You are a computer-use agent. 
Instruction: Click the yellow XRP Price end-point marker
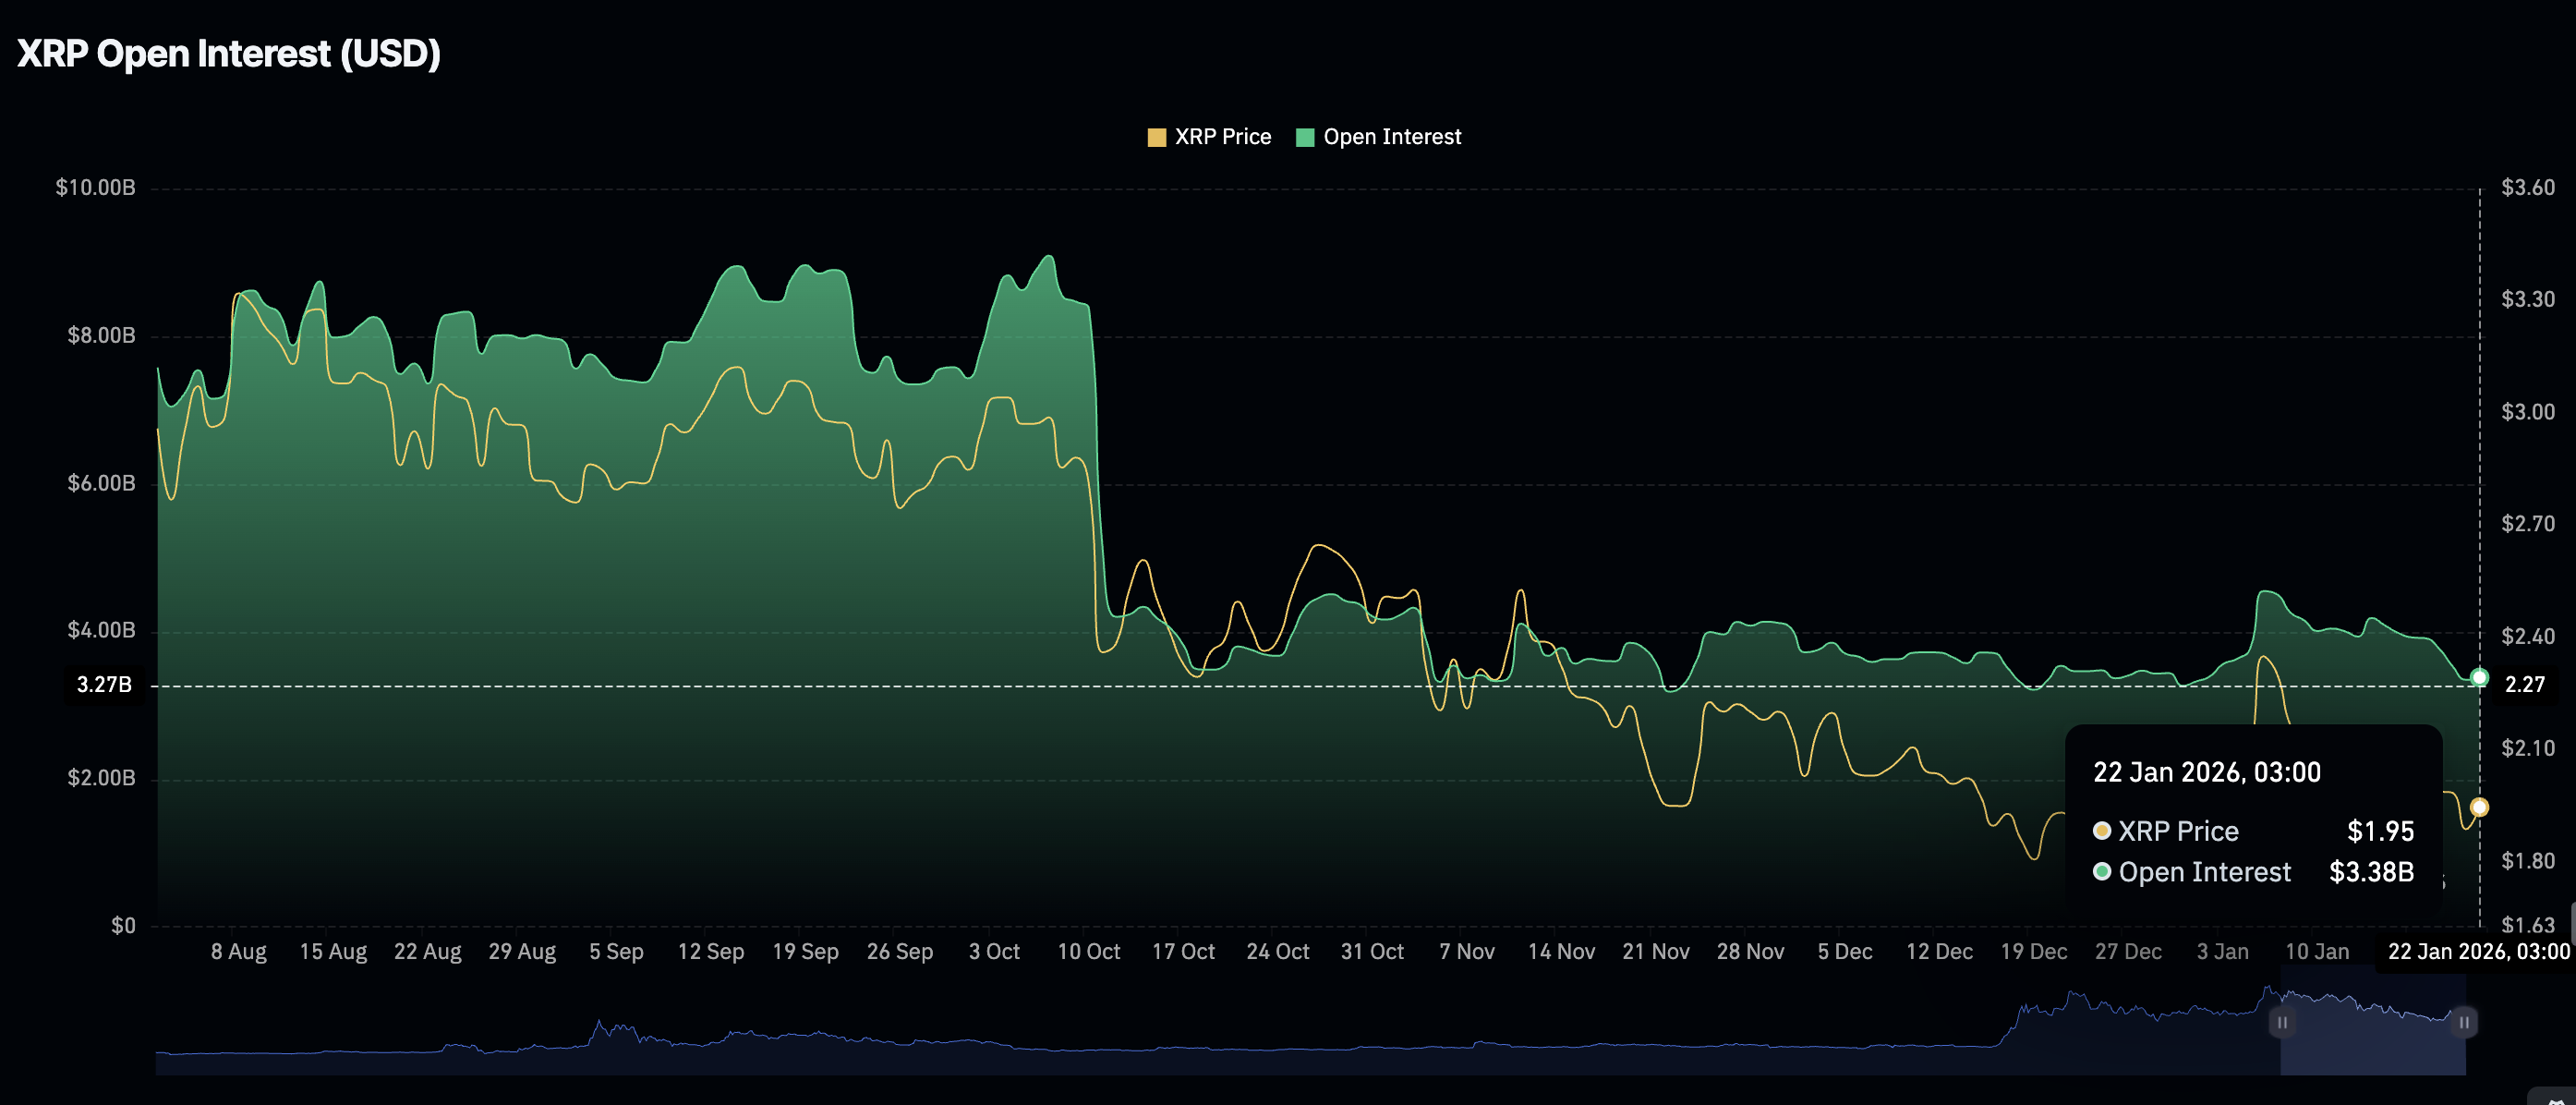tap(2479, 807)
